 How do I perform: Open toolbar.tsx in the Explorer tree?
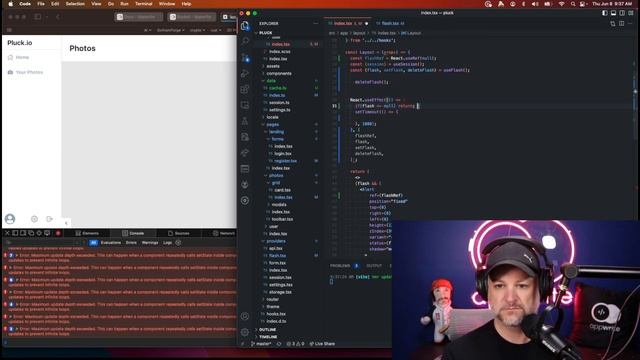pos(282,219)
